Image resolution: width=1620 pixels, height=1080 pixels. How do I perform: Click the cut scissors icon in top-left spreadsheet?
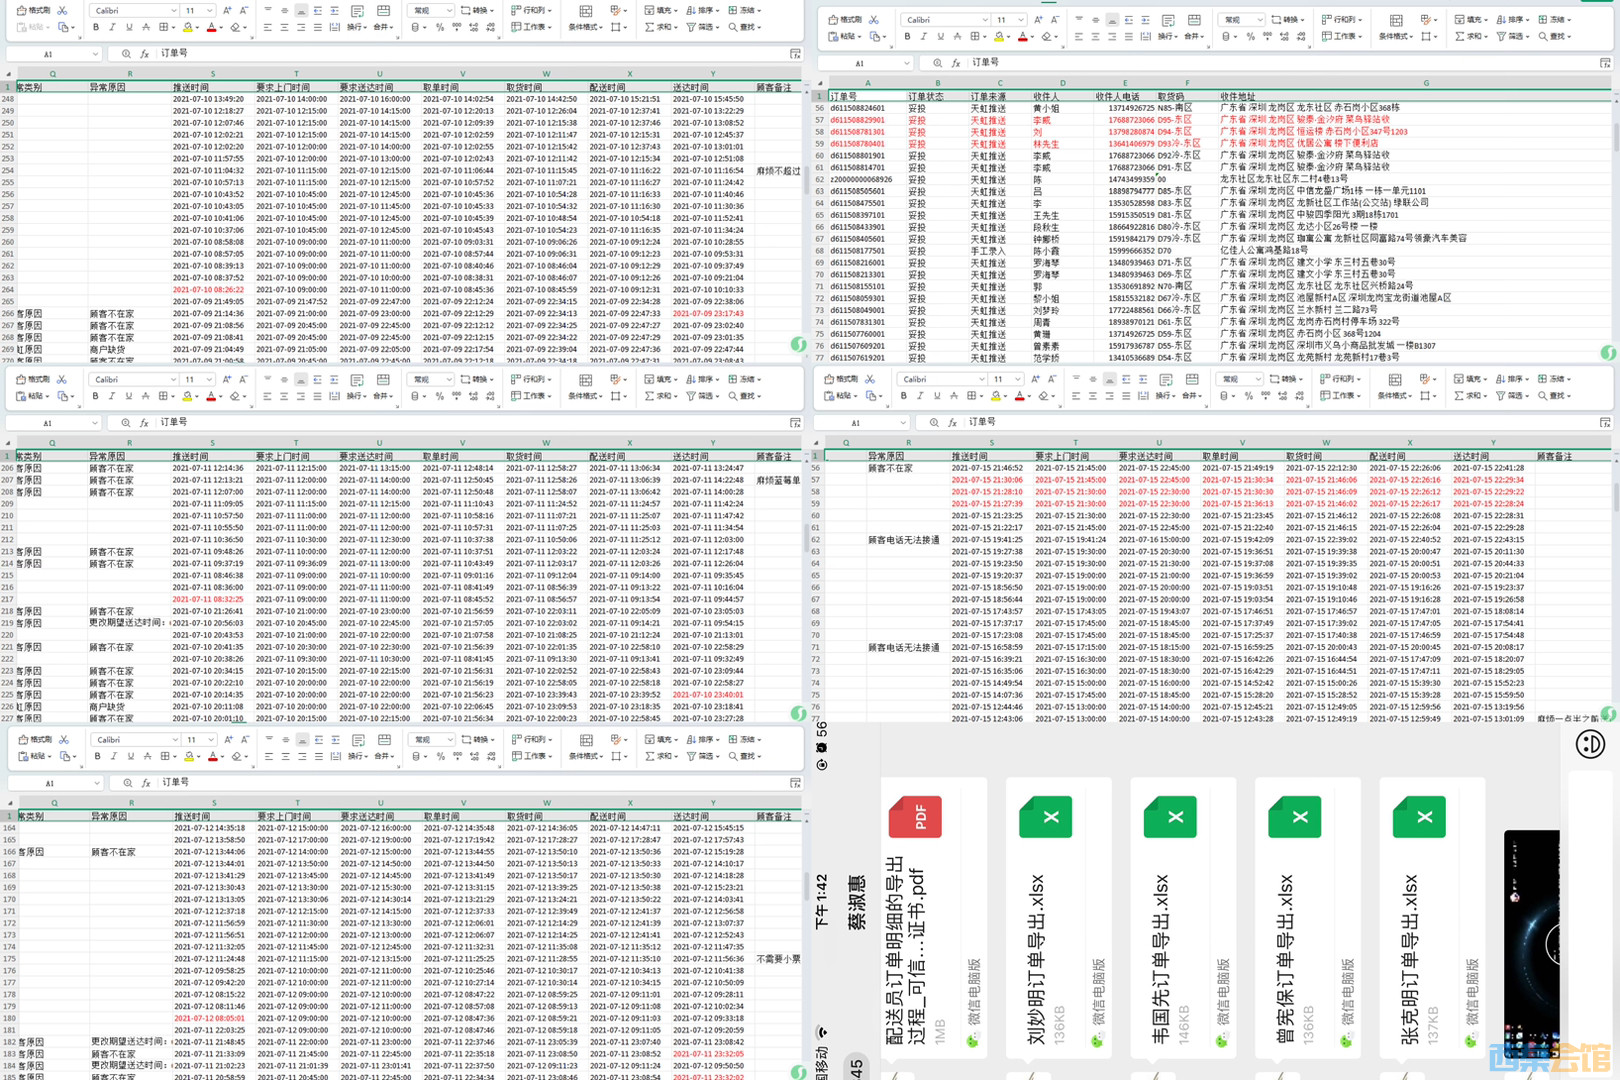point(62,10)
